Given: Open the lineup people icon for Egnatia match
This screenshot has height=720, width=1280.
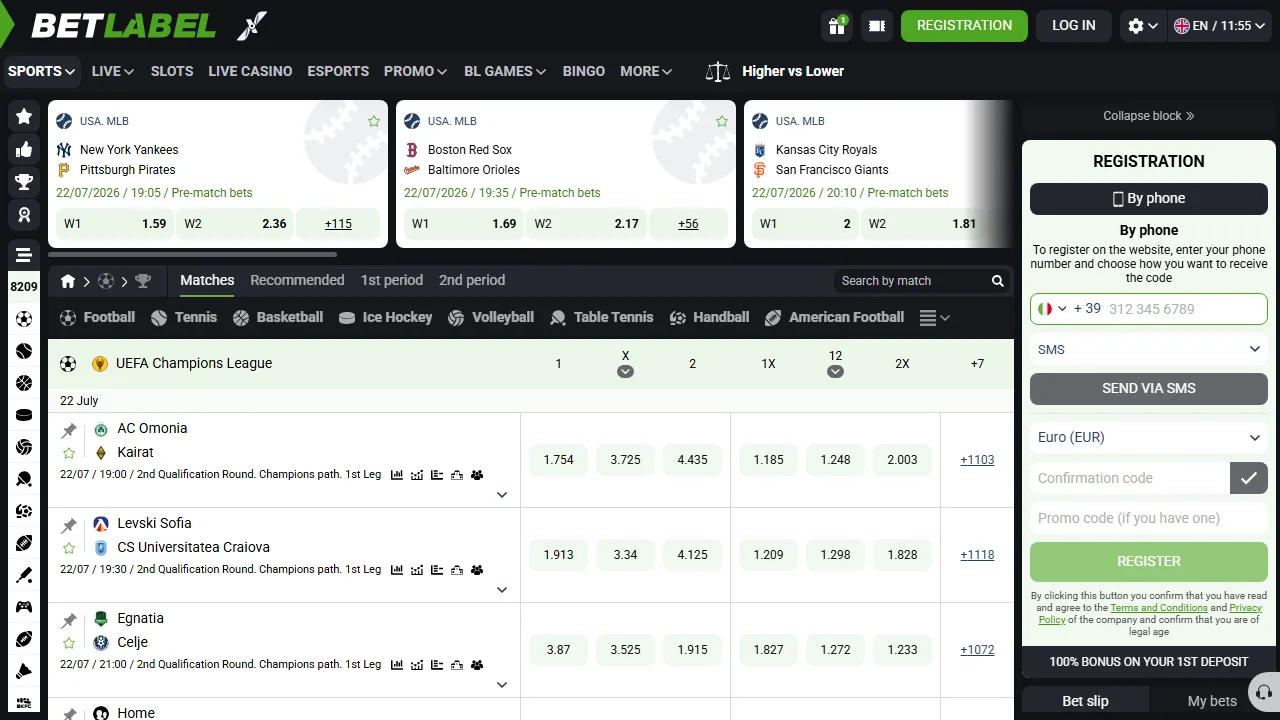Looking at the screenshot, I should tap(477, 665).
